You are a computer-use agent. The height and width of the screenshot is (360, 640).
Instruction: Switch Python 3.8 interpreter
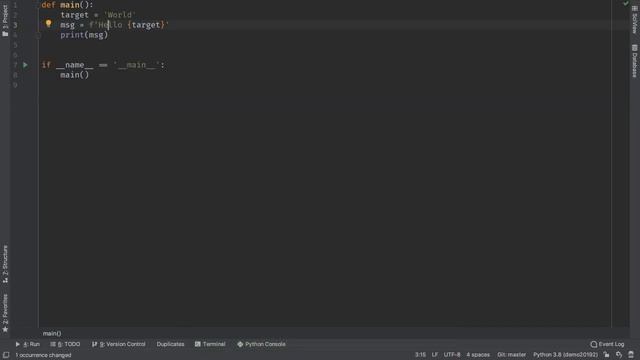(565, 355)
